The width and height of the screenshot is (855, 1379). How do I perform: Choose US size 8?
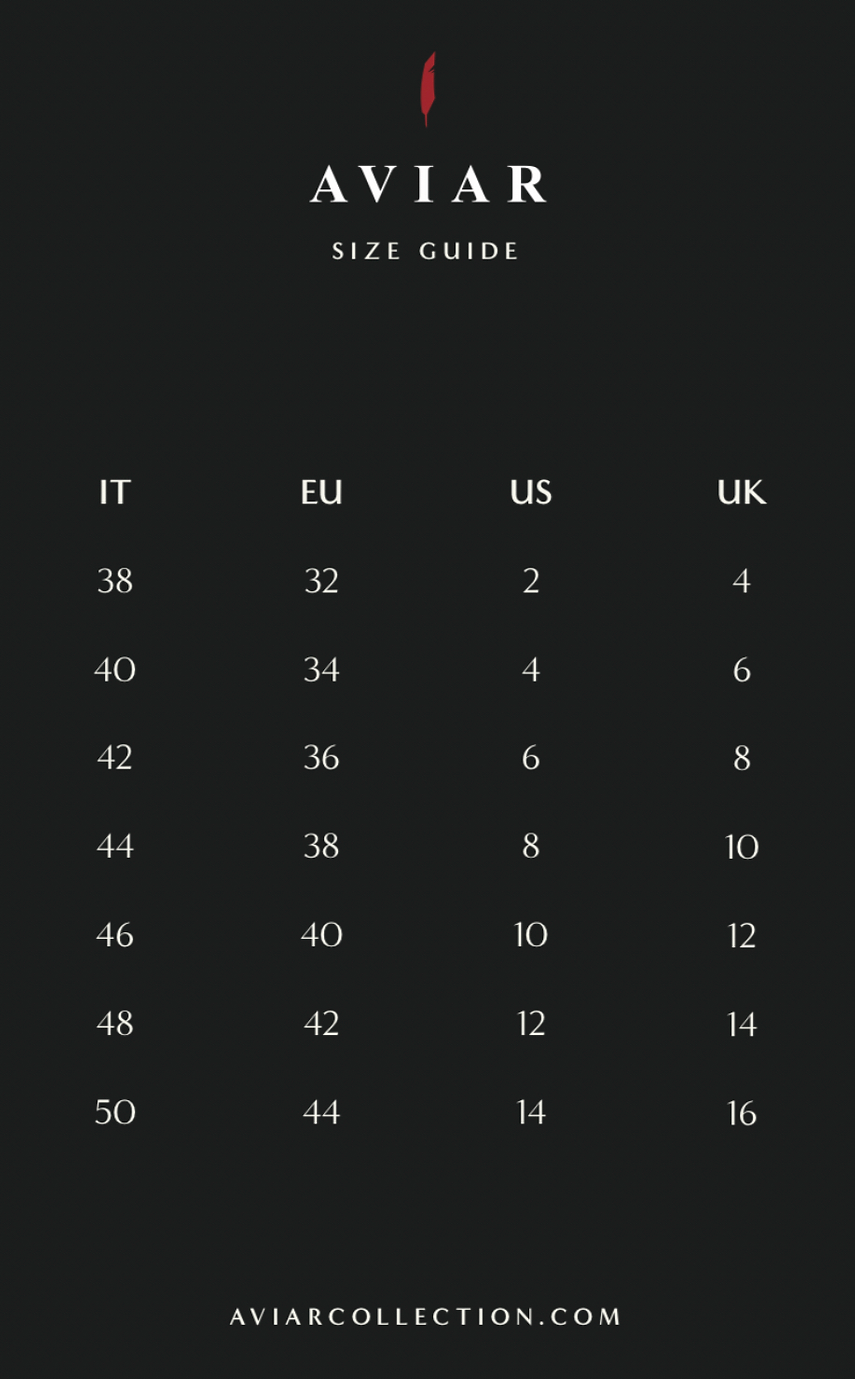[531, 846]
